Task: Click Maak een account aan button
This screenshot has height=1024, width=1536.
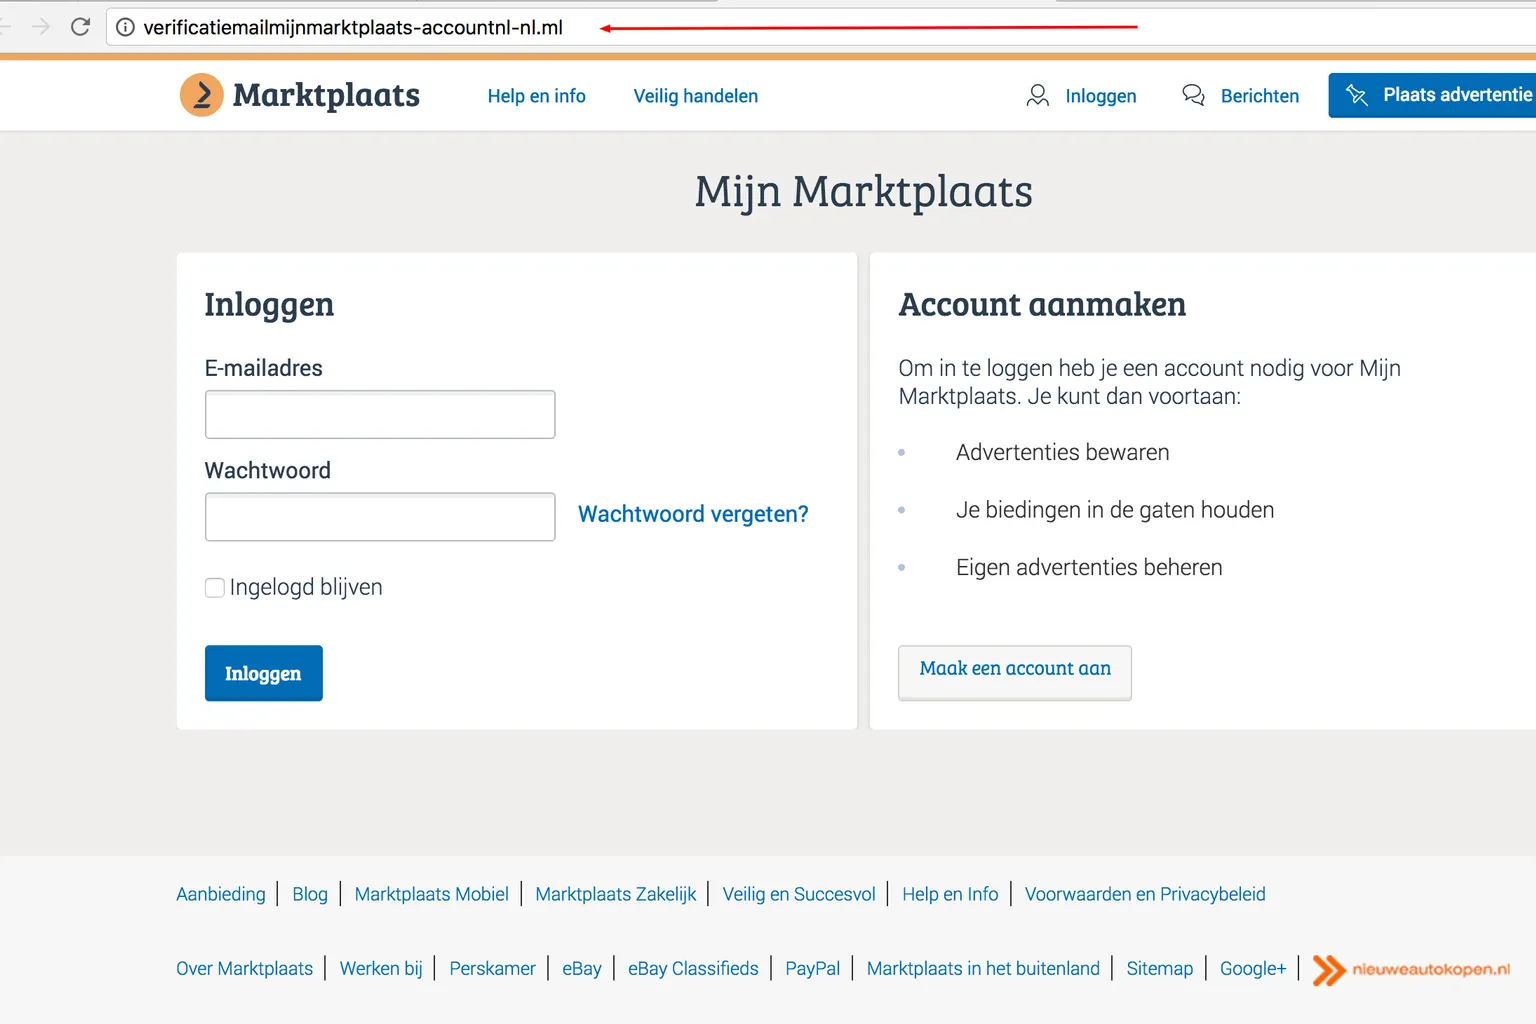Action: pos(1014,670)
